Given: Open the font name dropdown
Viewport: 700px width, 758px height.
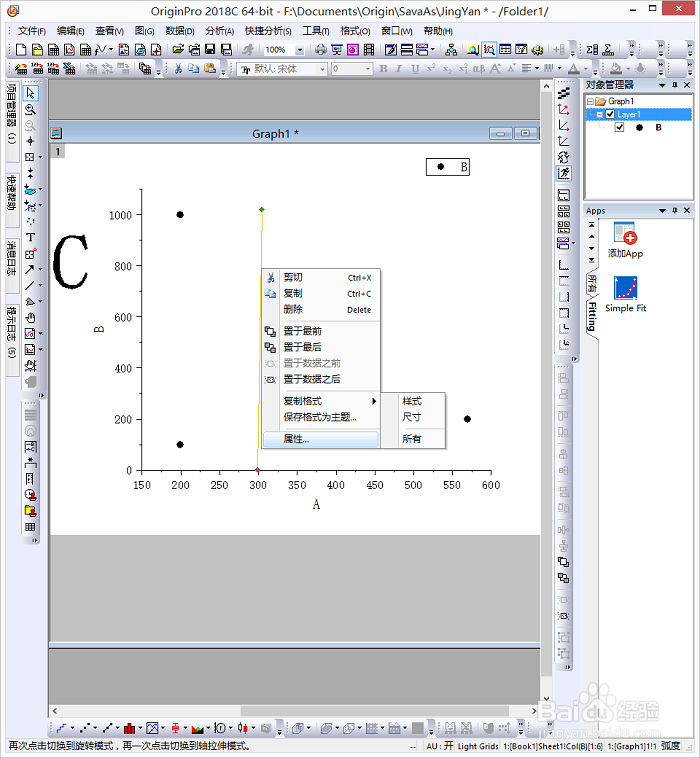Looking at the screenshot, I should point(322,69).
